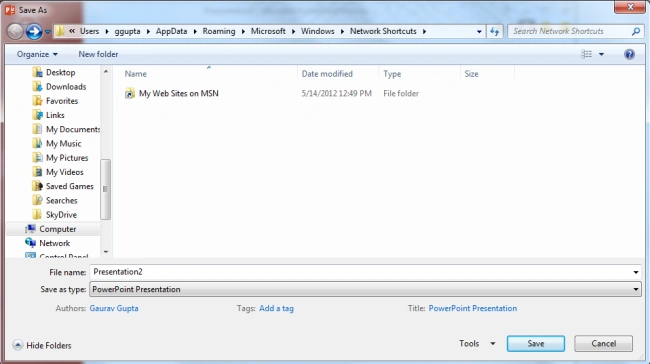
Task: Click the refresh icon beside address bar
Action: click(495, 32)
